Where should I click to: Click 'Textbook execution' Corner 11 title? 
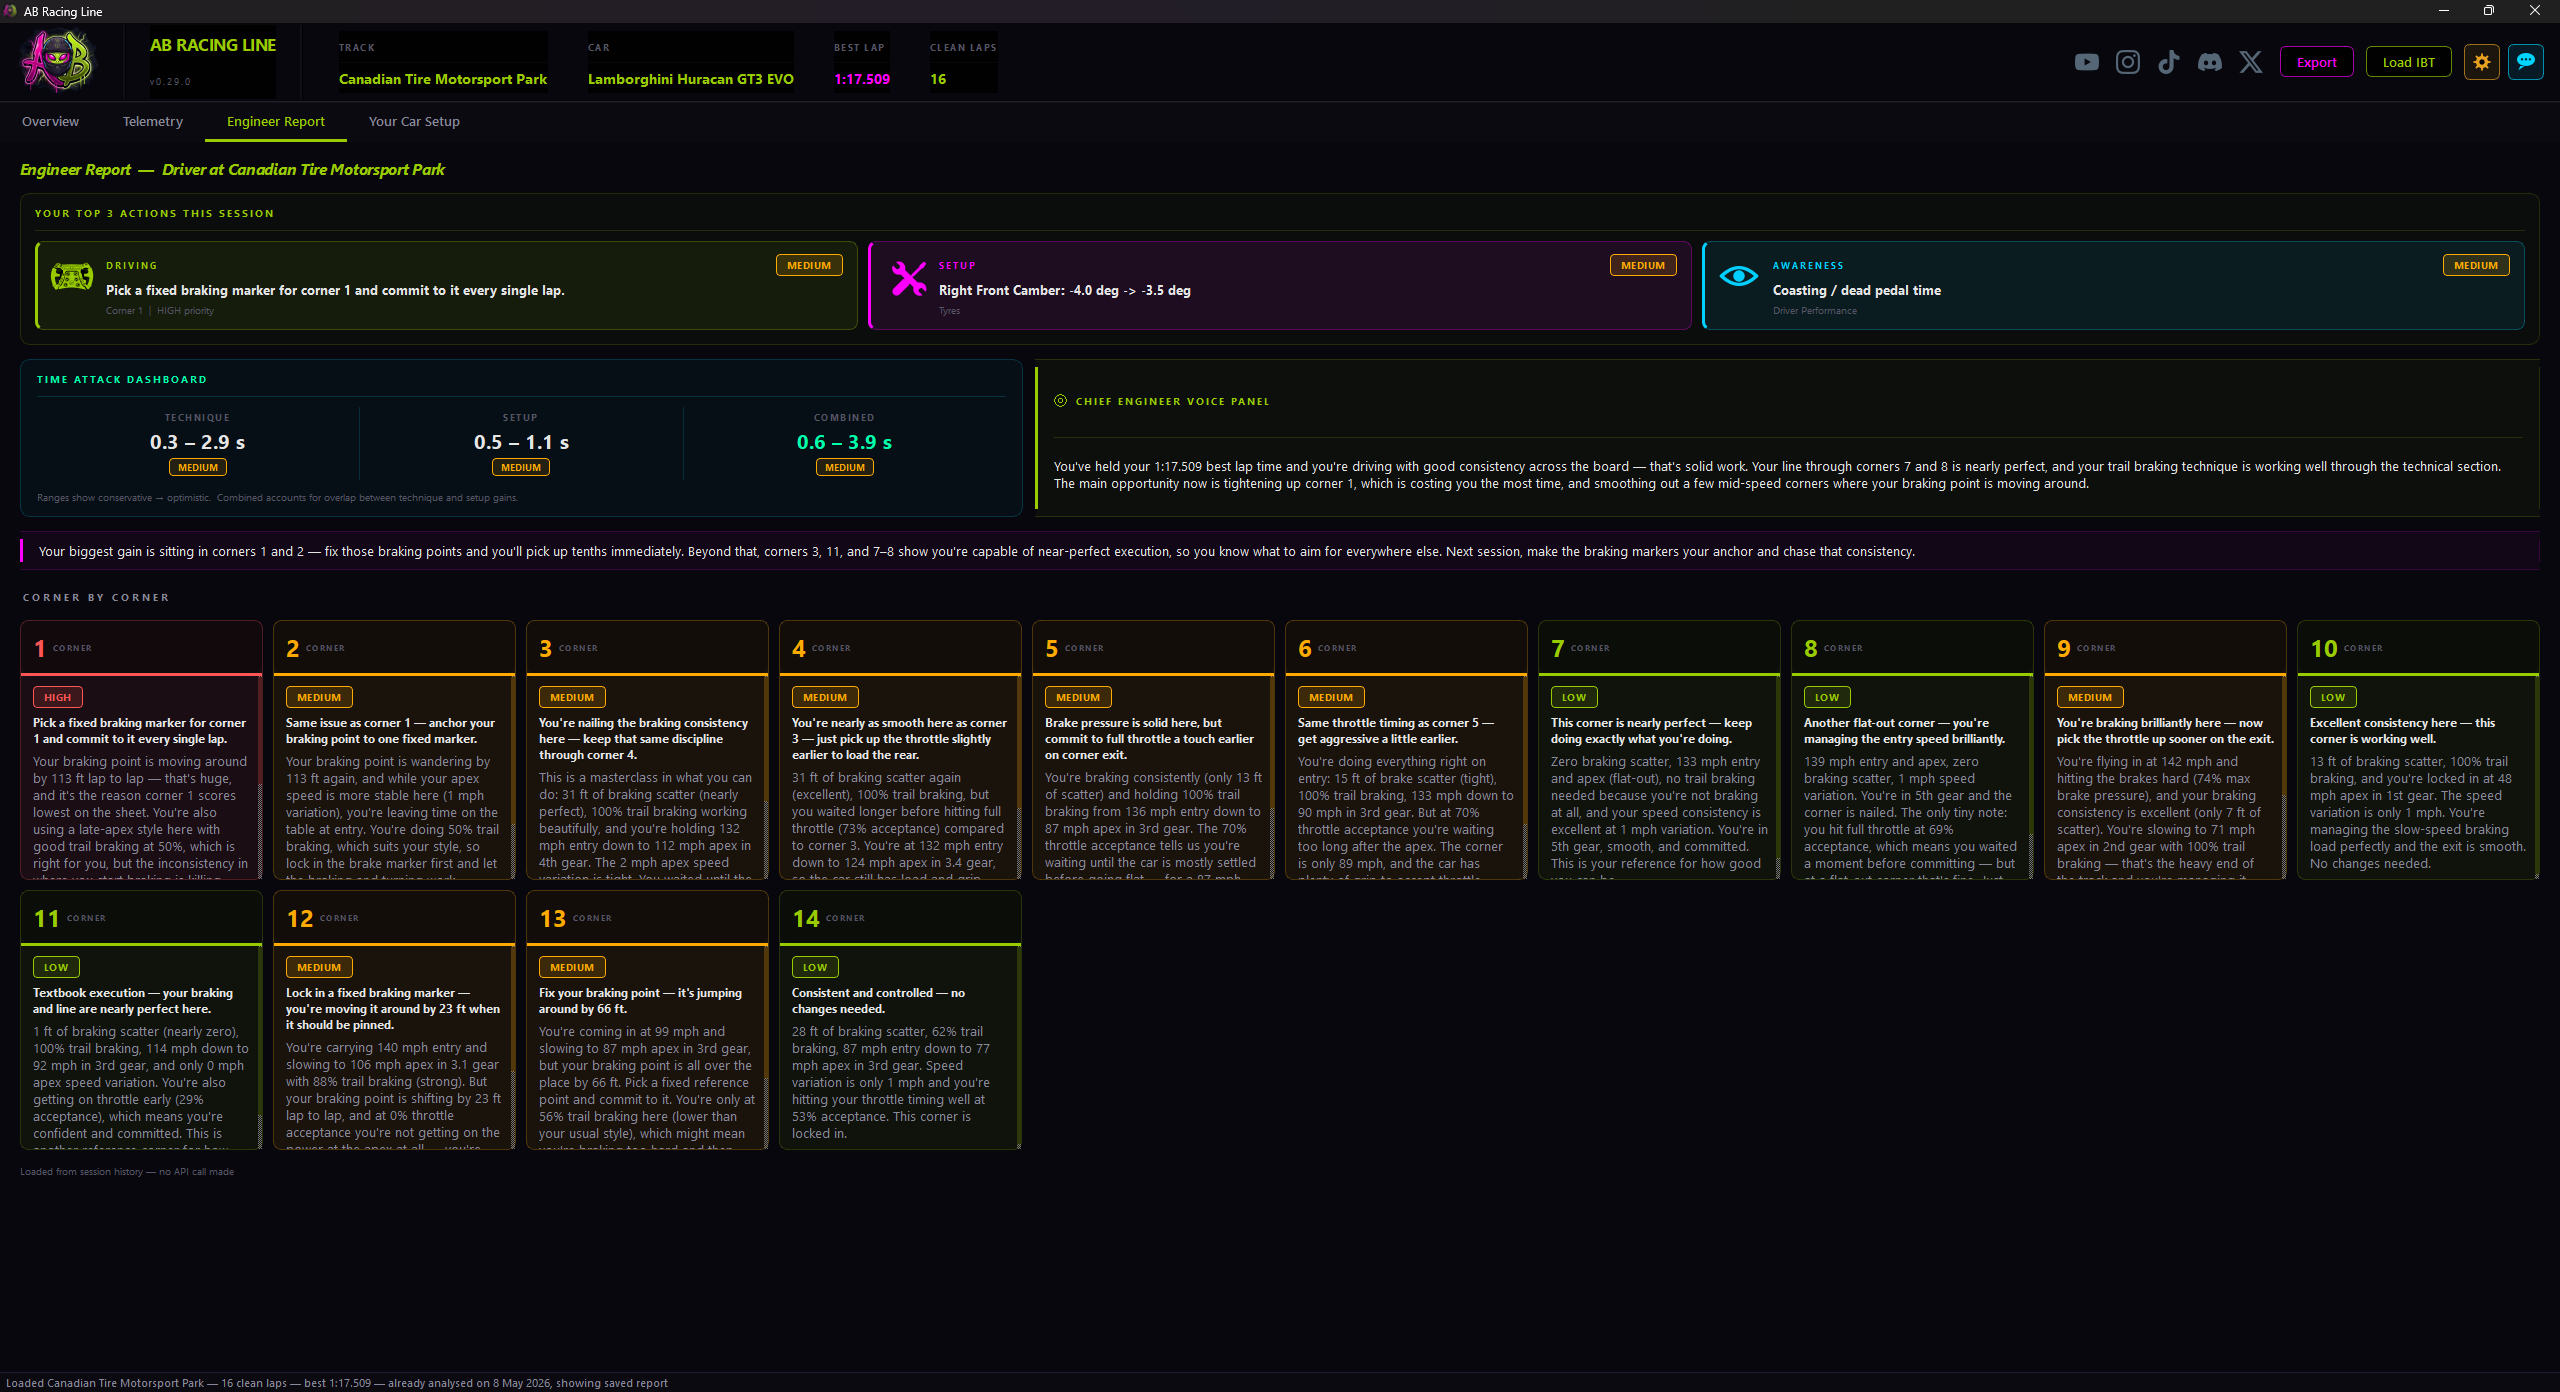click(x=133, y=1001)
